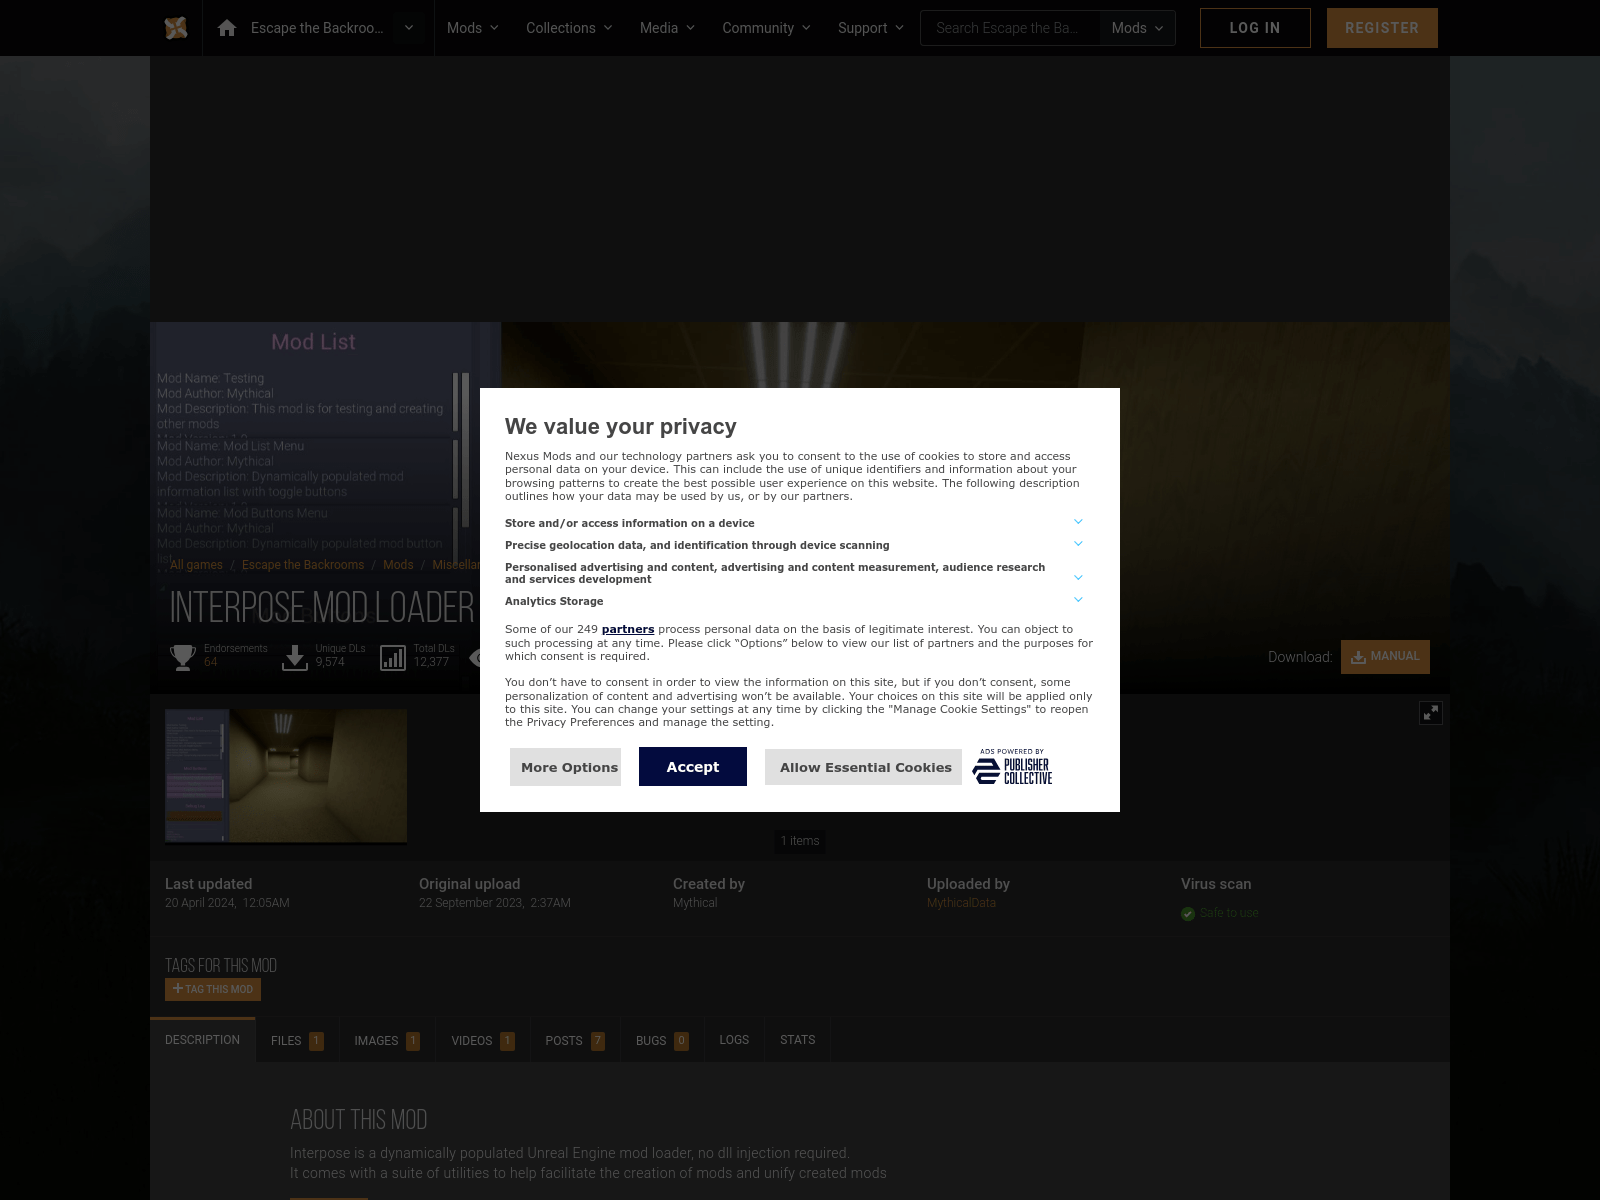Click the Endorsements trophy icon
Image resolution: width=1600 pixels, height=1200 pixels.
(x=183, y=657)
